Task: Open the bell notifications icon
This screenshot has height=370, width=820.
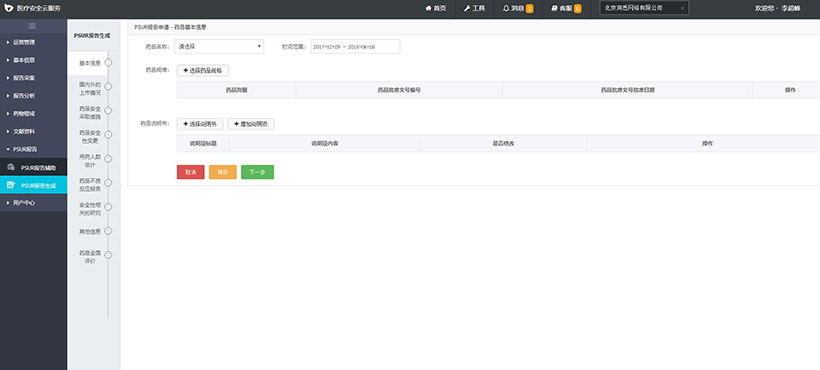Action: (x=506, y=8)
